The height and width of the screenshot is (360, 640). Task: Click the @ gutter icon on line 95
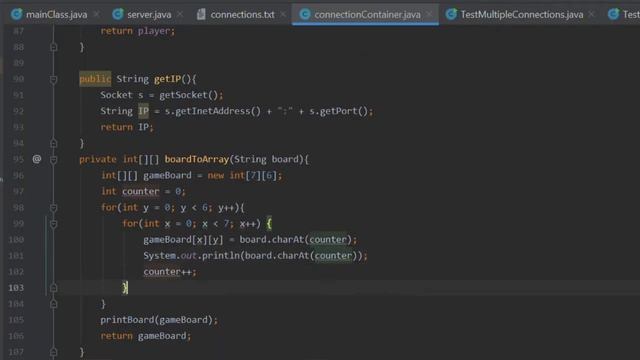[x=37, y=159]
